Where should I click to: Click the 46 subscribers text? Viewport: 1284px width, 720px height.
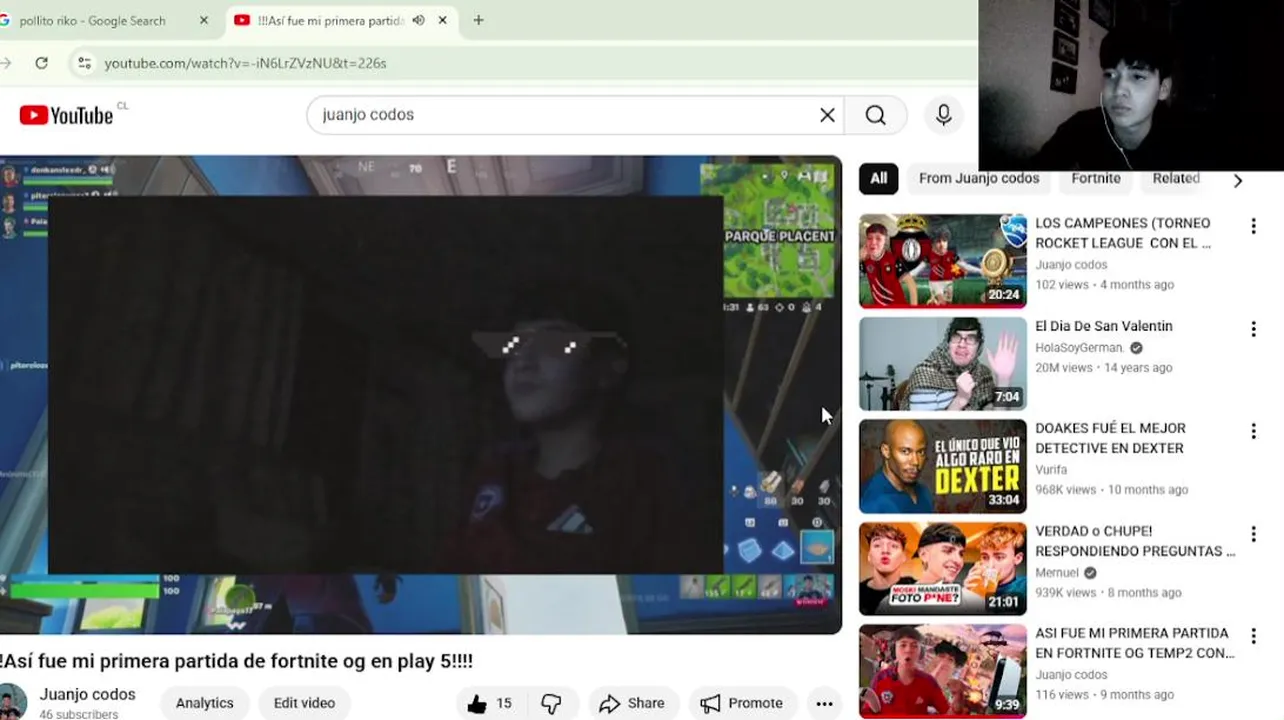click(79, 714)
